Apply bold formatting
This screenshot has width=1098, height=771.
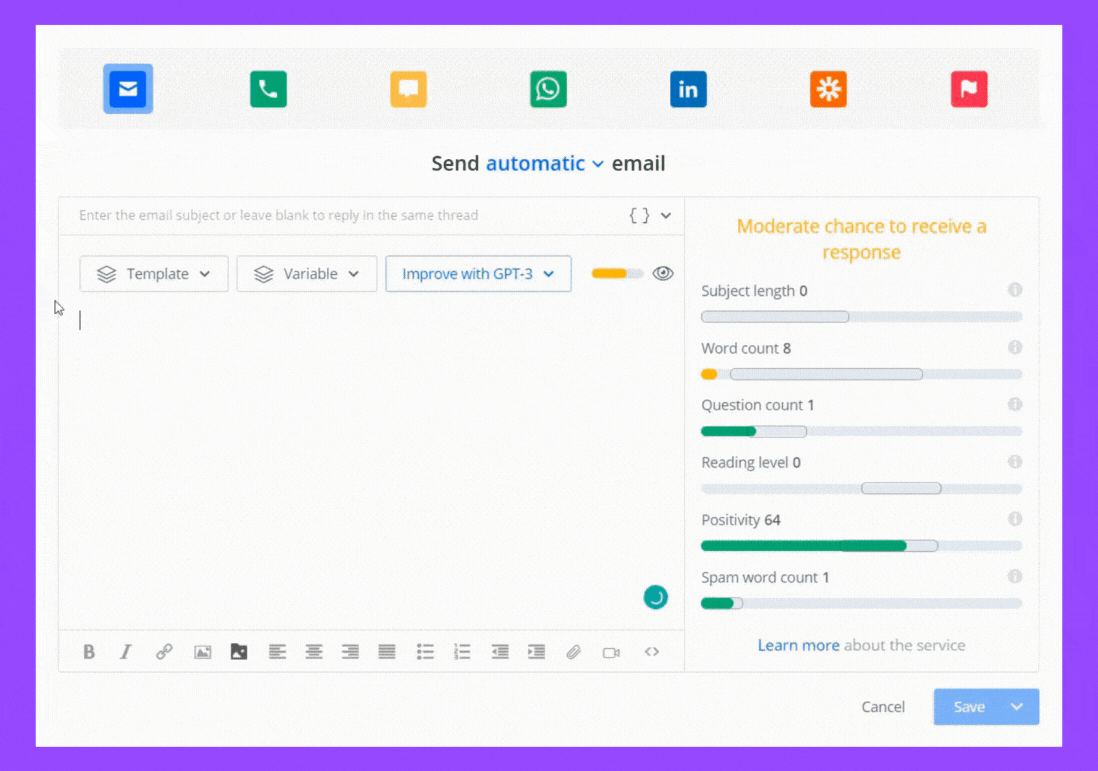pos(89,652)
